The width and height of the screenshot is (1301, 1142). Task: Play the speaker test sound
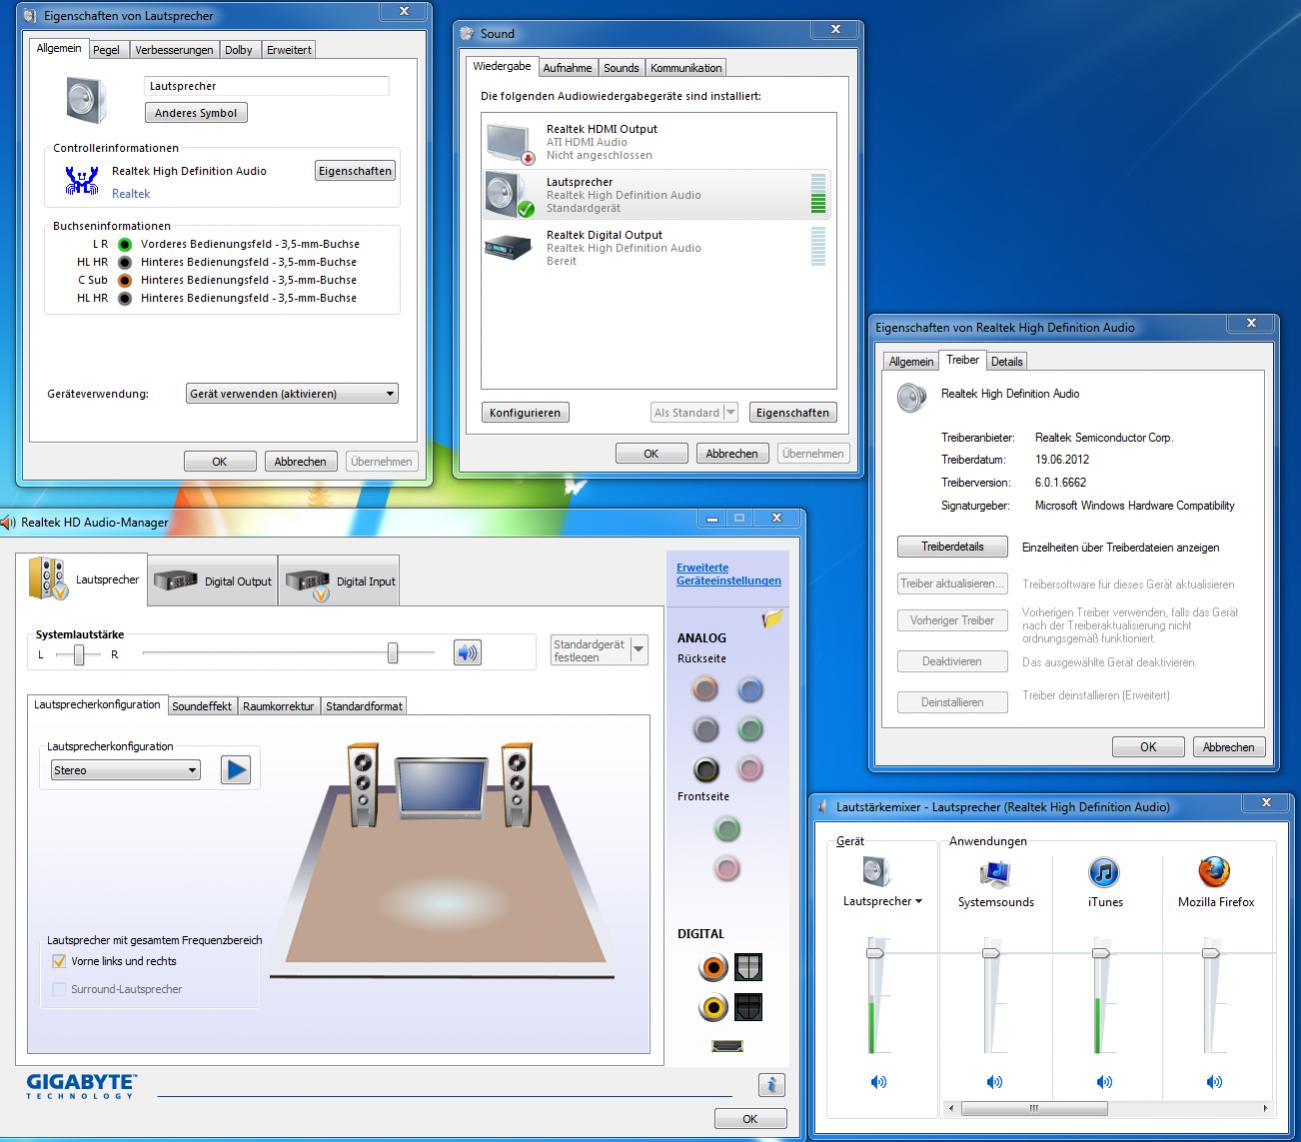tap(235, 770)
